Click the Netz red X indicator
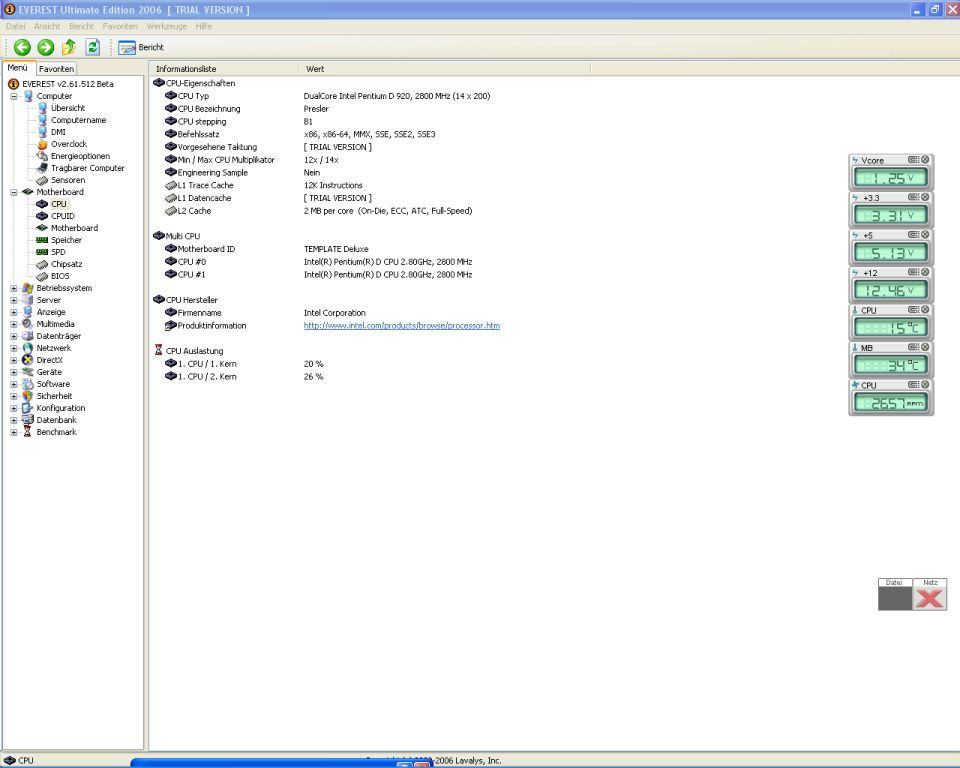Viewport: 960px width, 768px height. 929,598
